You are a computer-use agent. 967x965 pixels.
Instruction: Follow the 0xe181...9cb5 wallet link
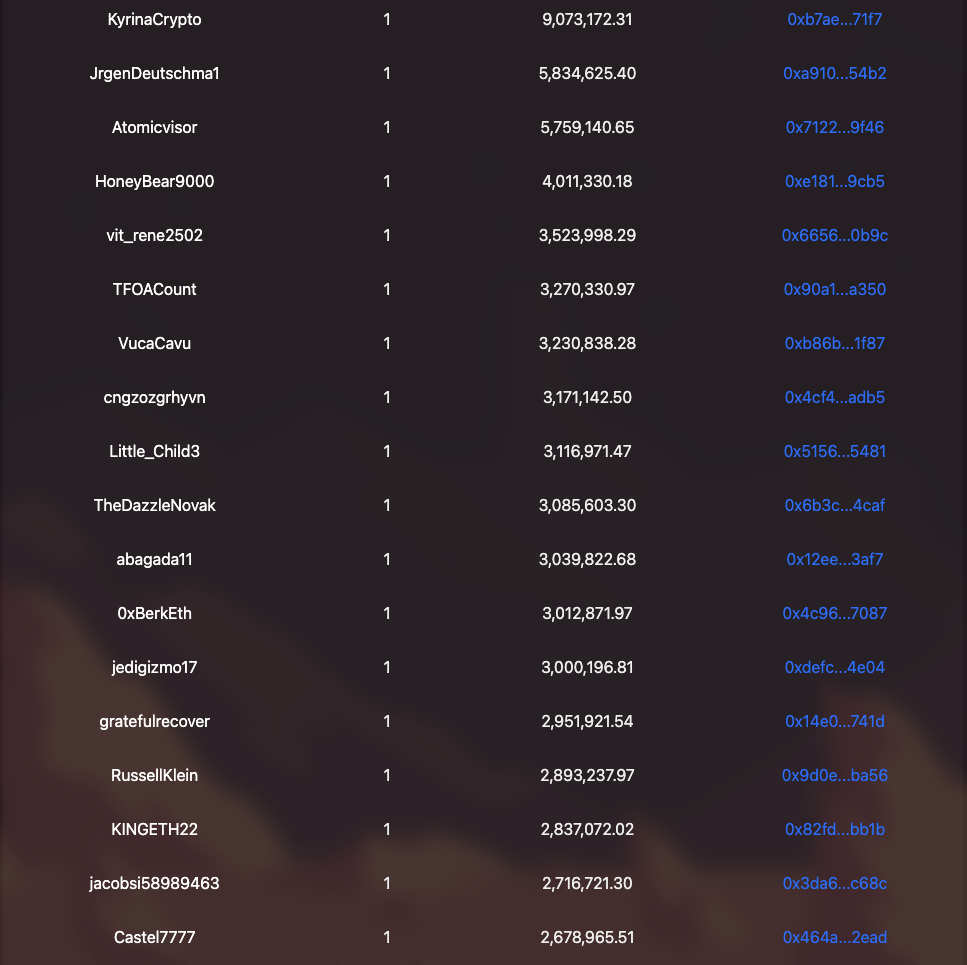click(834, 181)
